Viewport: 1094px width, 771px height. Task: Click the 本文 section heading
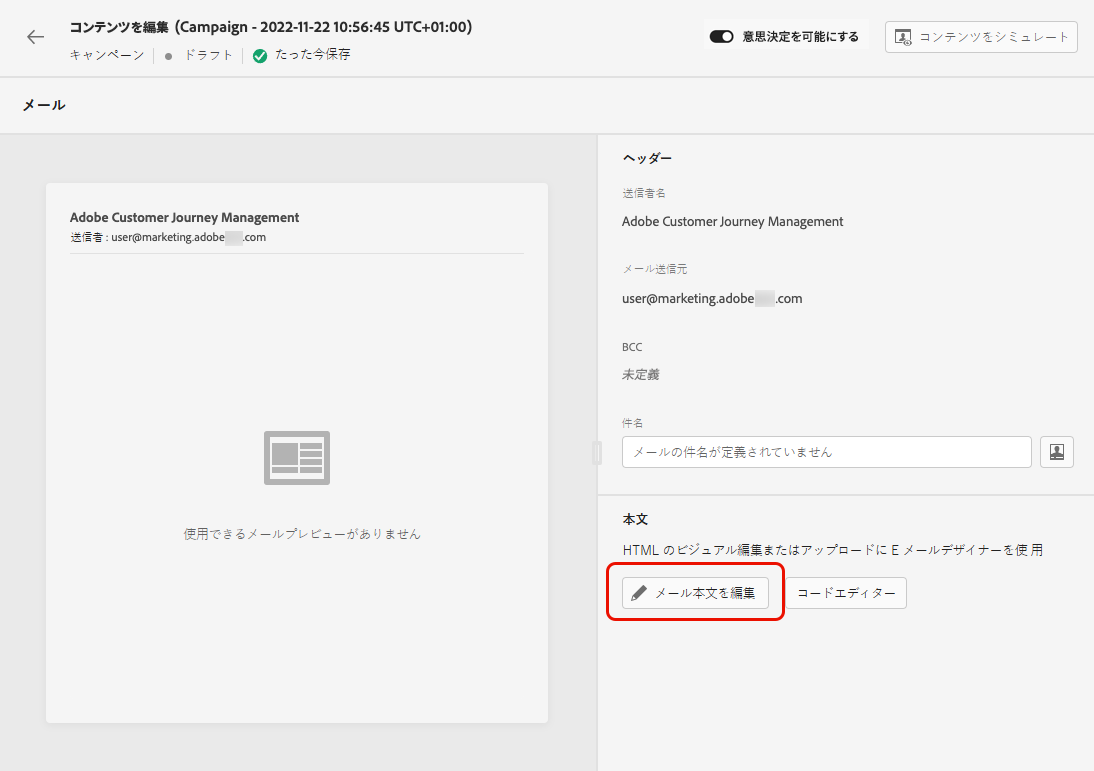point(635,520)
